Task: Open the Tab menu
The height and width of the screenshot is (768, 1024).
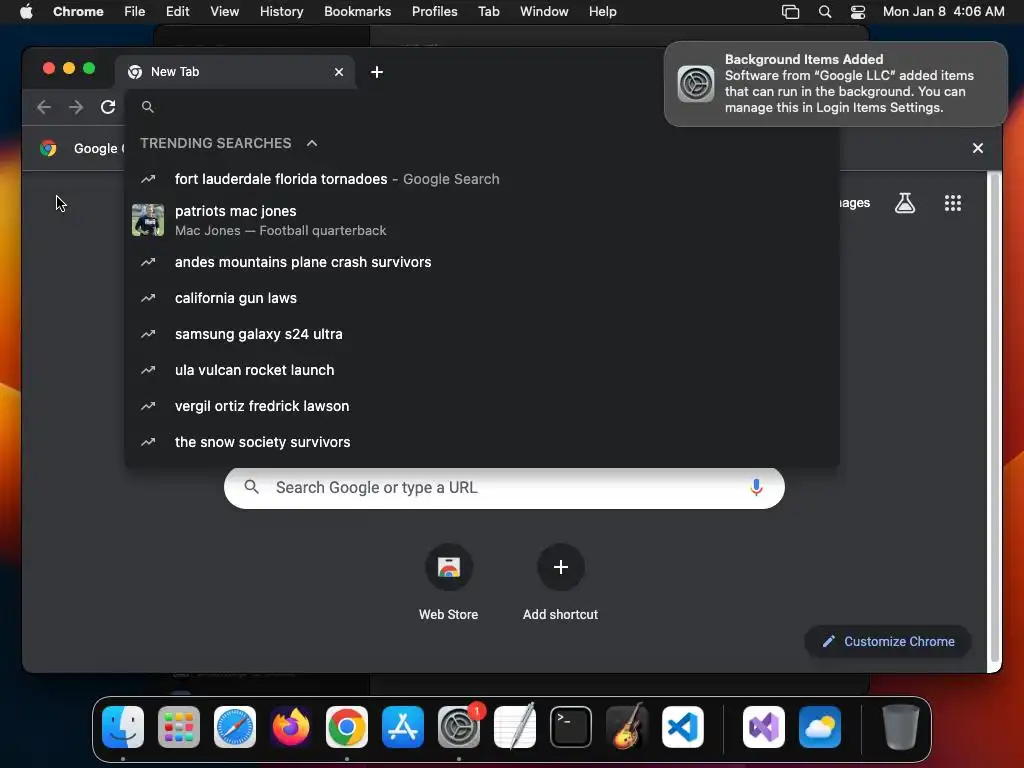Action: [x=488, y=12]
